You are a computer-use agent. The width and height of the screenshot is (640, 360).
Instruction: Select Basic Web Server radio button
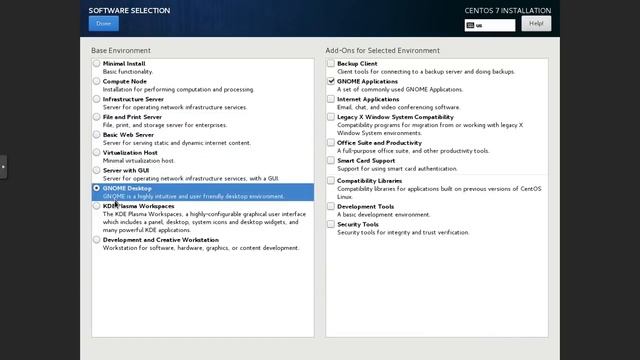click(96, 135)
